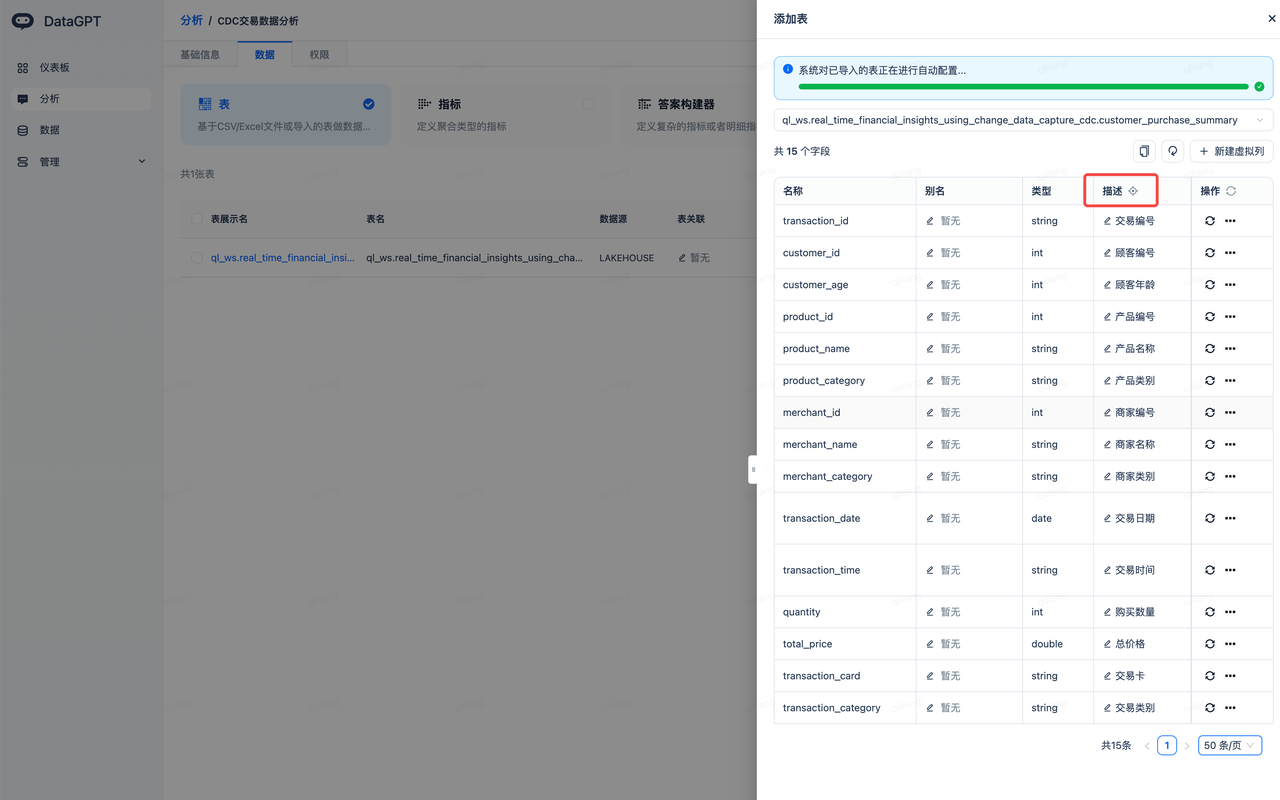
Task: Select the 指标 card radio option
Action: click(588, 104)
